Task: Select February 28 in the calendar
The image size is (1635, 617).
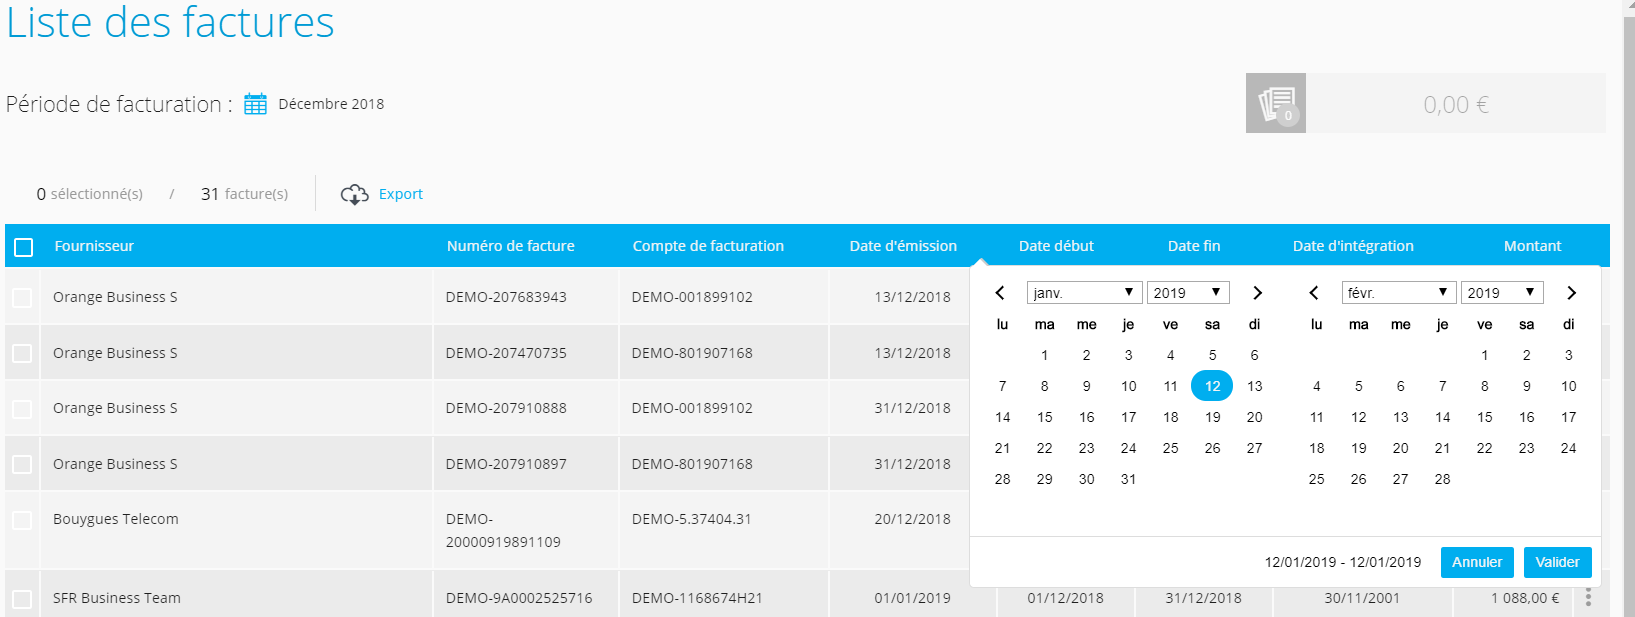Action: [1442, 479]
